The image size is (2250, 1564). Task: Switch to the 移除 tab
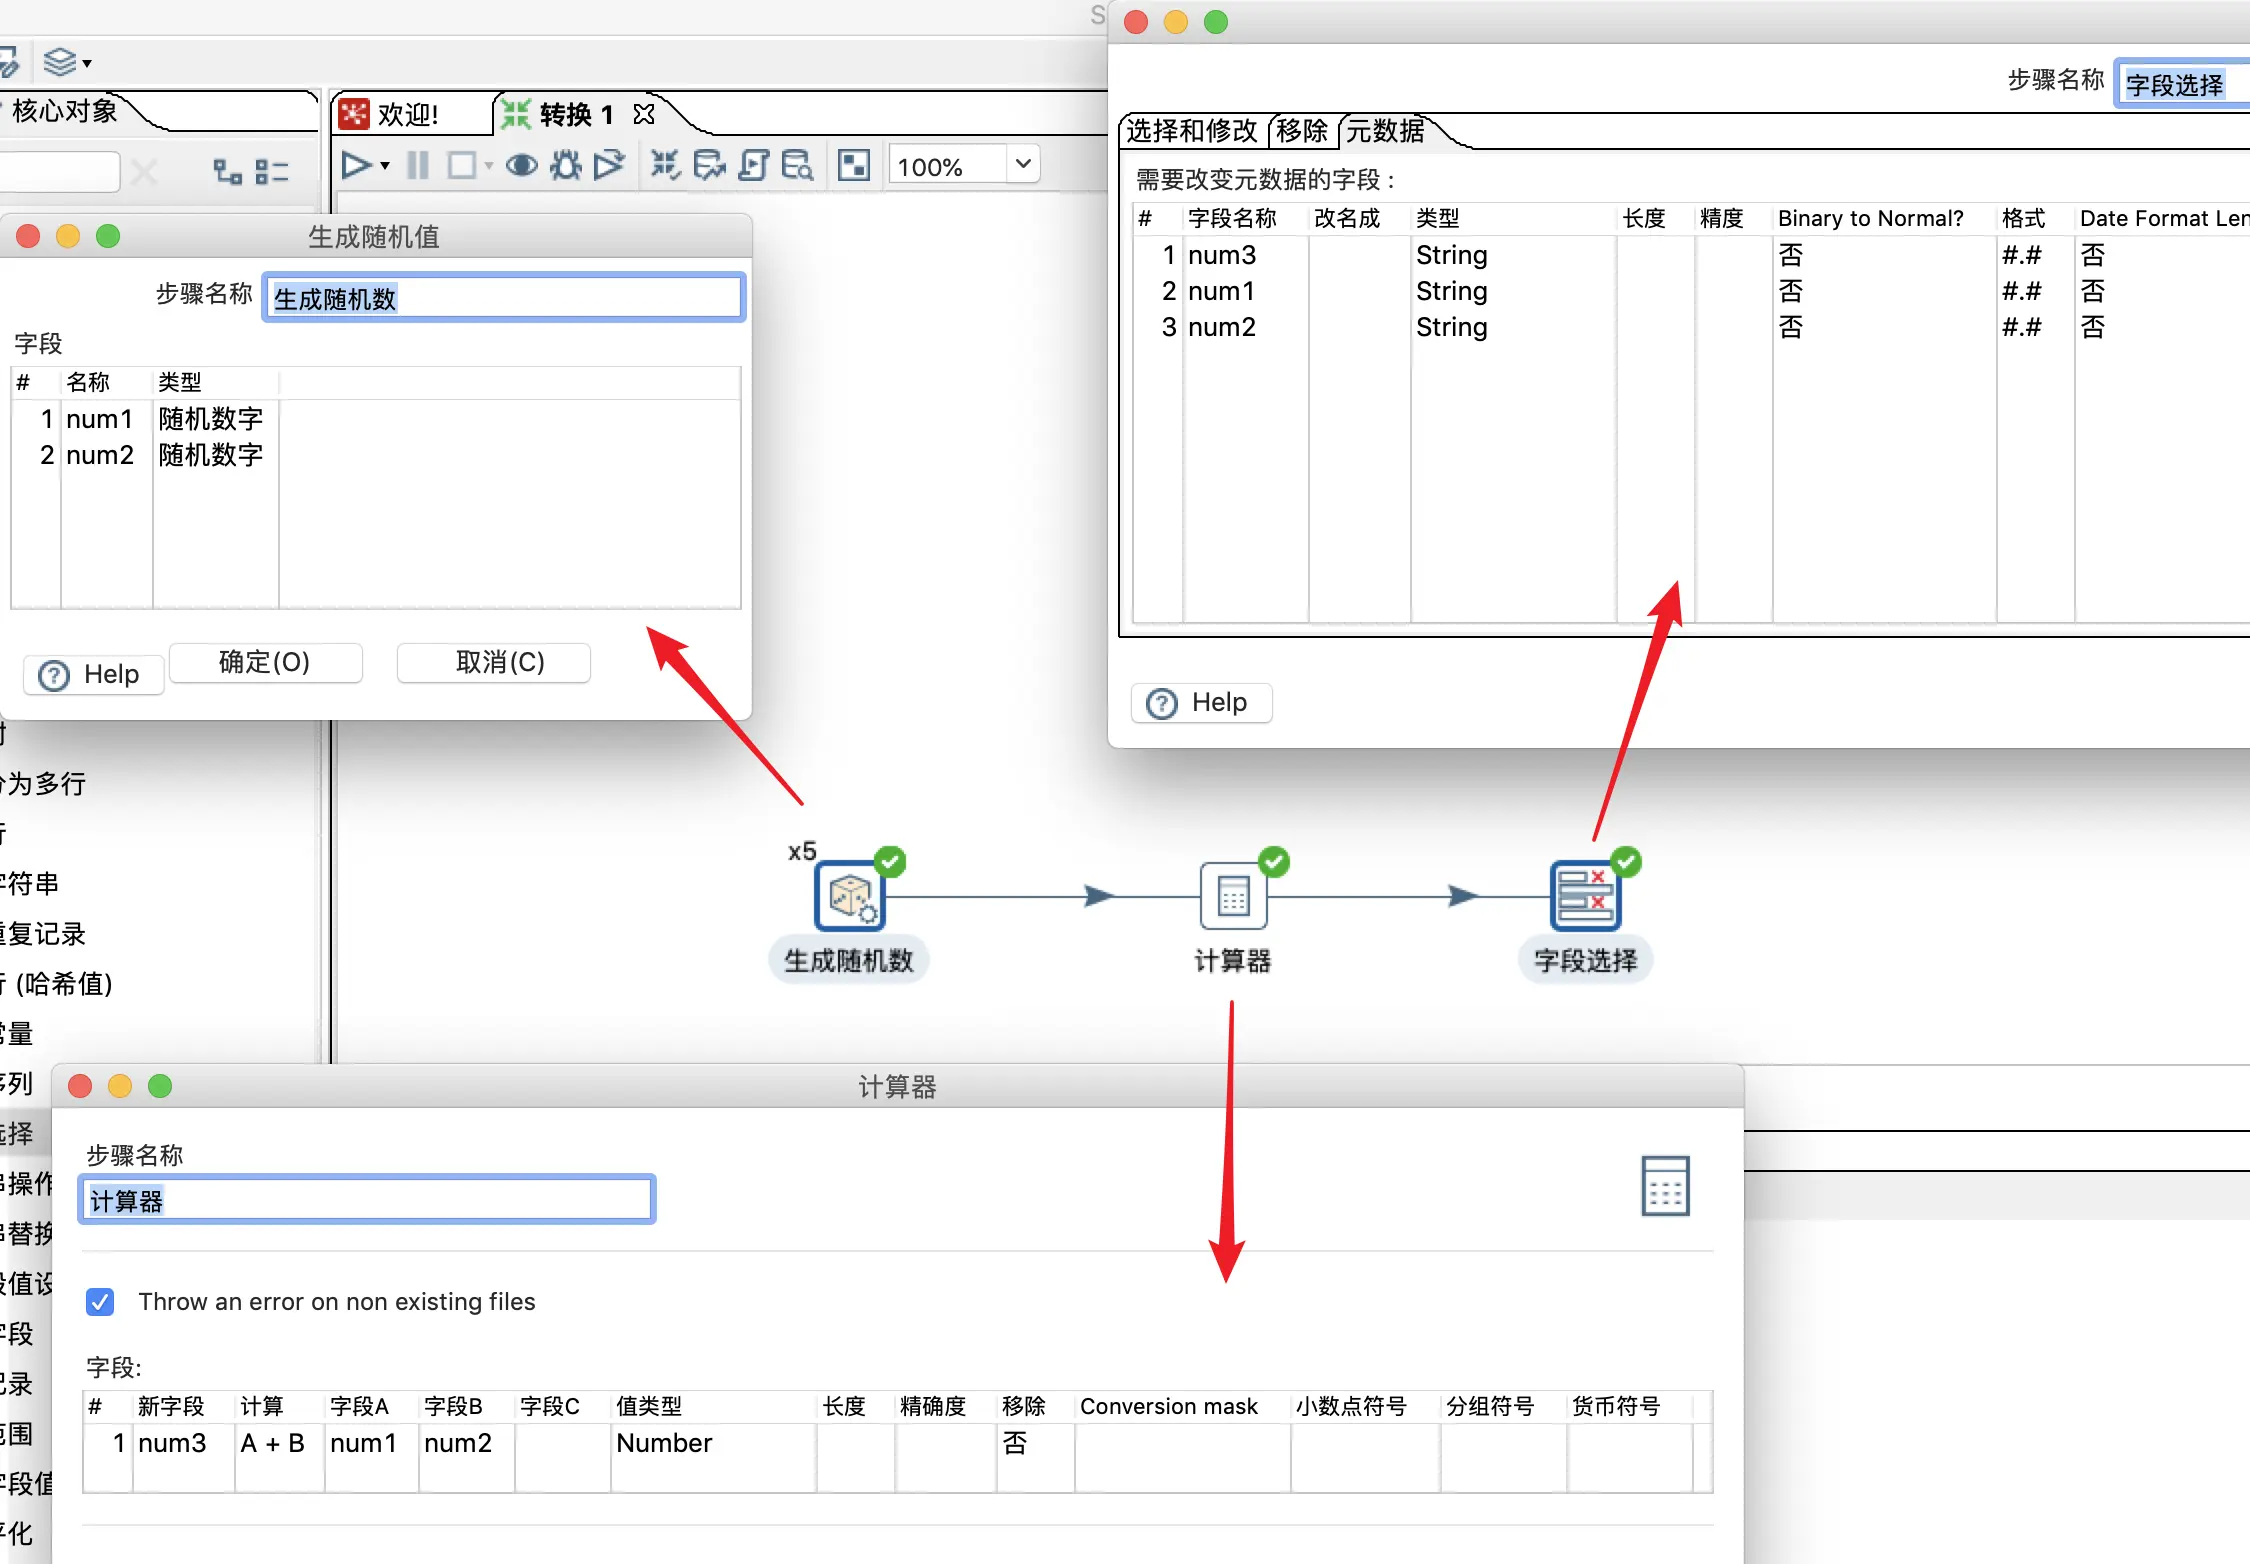pos(1301,131)
